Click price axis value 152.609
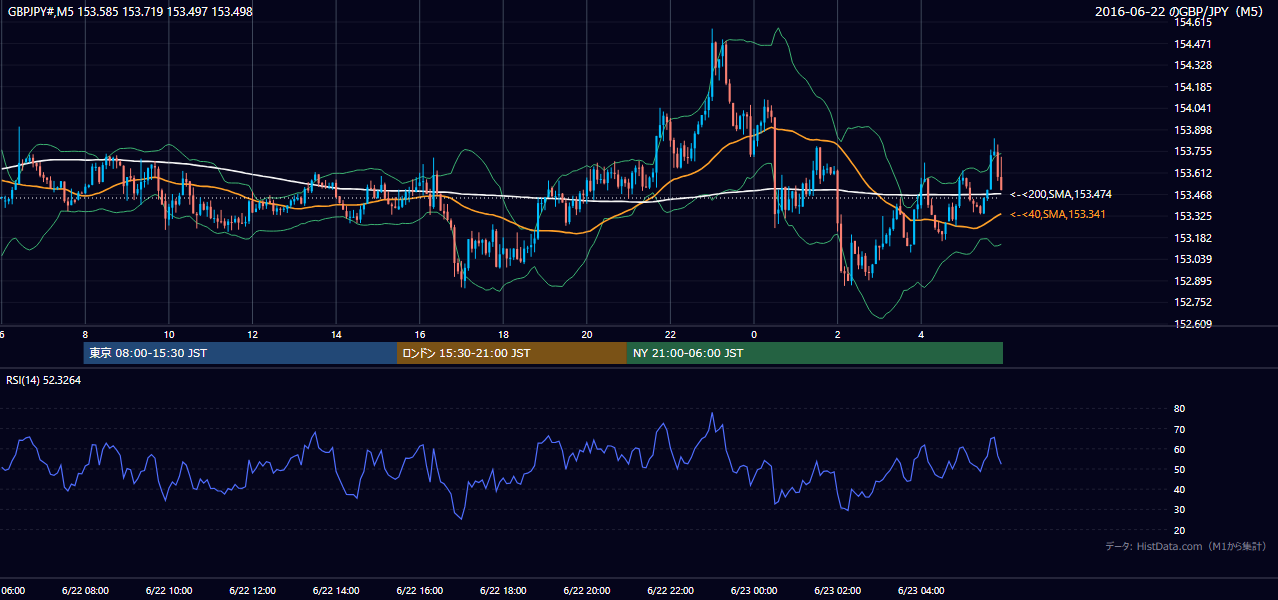This screenshot has height=600, width=1278. pos(1194,324)
